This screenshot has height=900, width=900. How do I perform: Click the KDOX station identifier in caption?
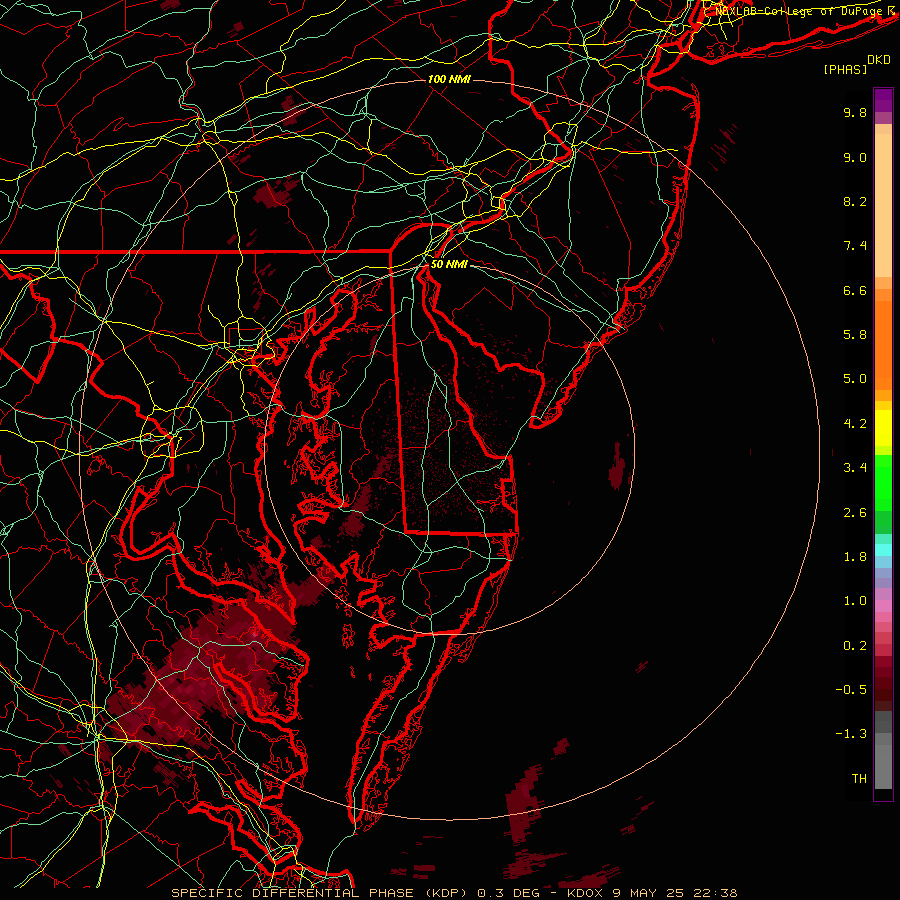(587, 893)
